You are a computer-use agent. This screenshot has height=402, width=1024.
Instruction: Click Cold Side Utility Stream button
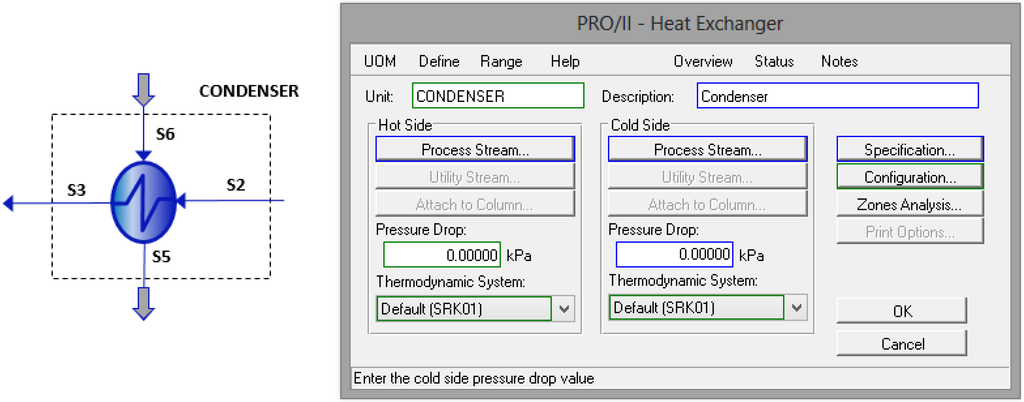coord(708,177)
